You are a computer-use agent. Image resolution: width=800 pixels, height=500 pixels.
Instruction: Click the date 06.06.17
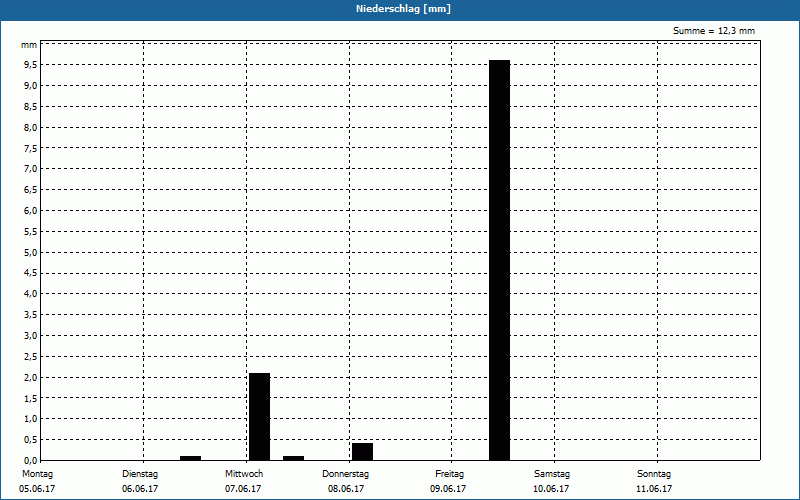click(140, 489)
